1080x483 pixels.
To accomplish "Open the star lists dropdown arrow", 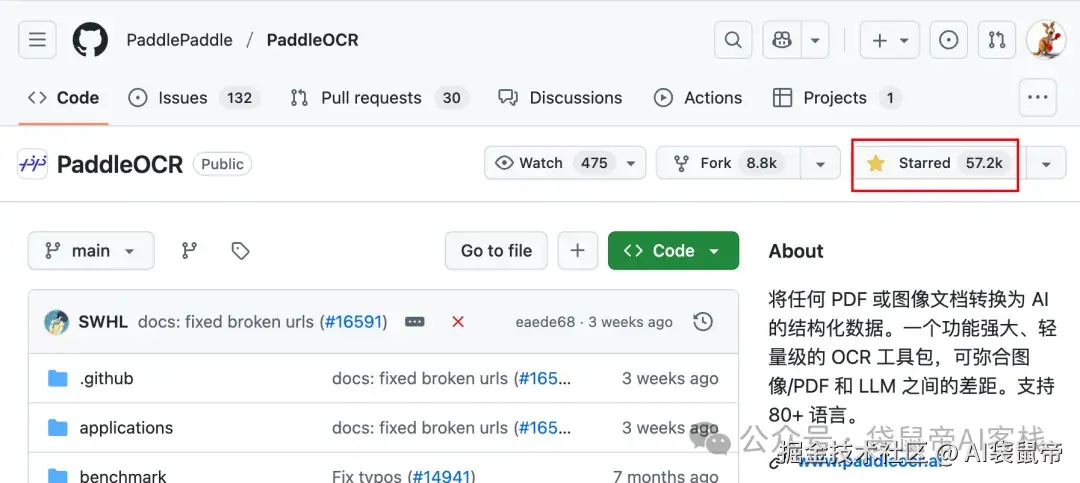I will [1046, 163].
